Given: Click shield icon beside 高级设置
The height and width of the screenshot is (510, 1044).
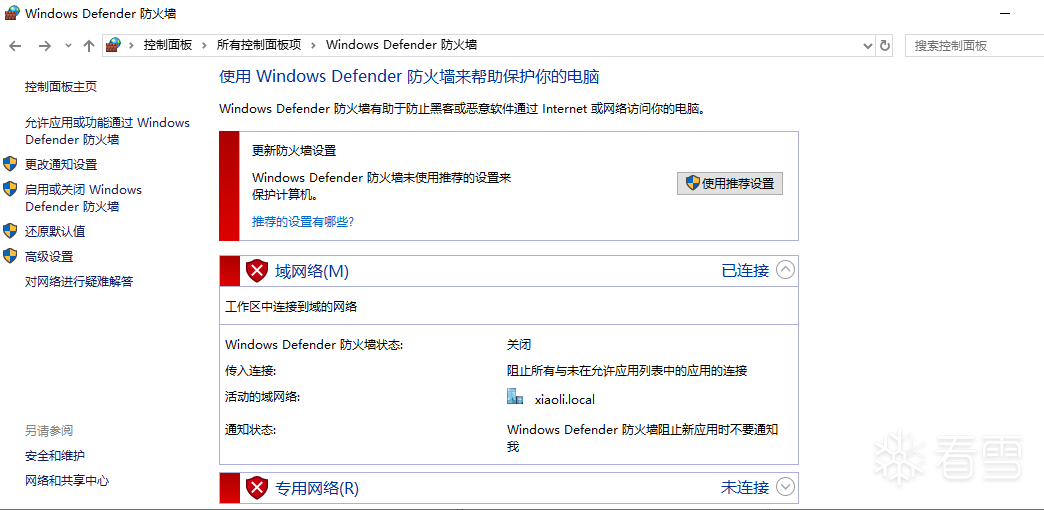Looking at the screenshot, I should coord(10,256).
